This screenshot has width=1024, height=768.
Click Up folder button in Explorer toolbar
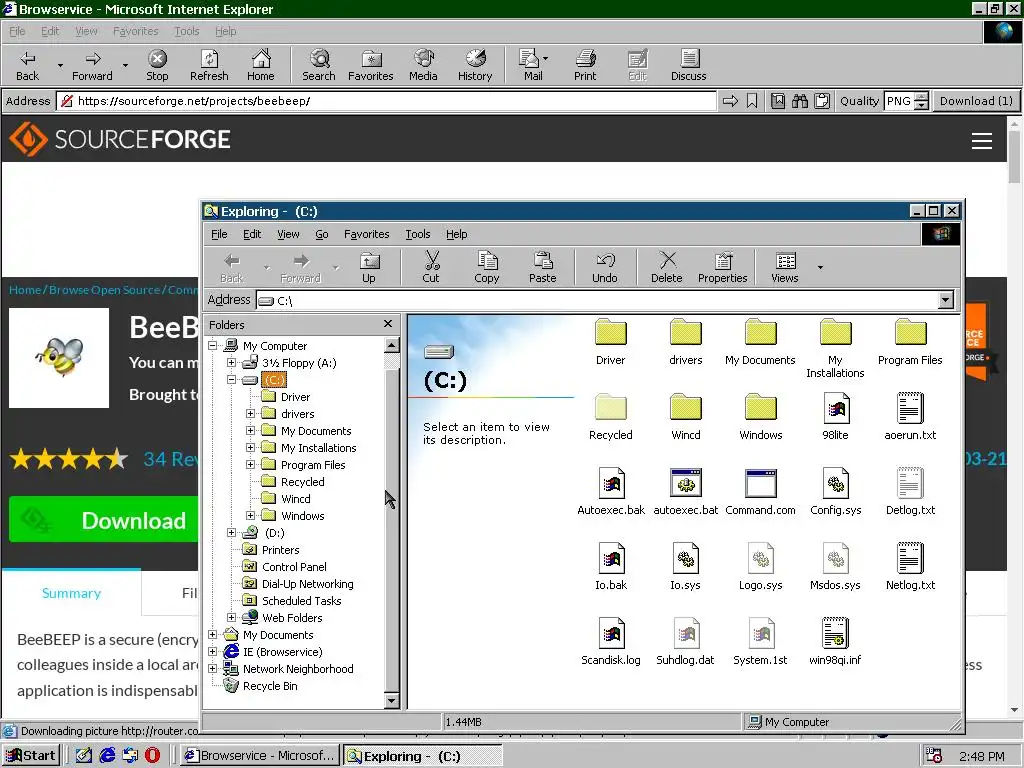(x=370, y=267)
